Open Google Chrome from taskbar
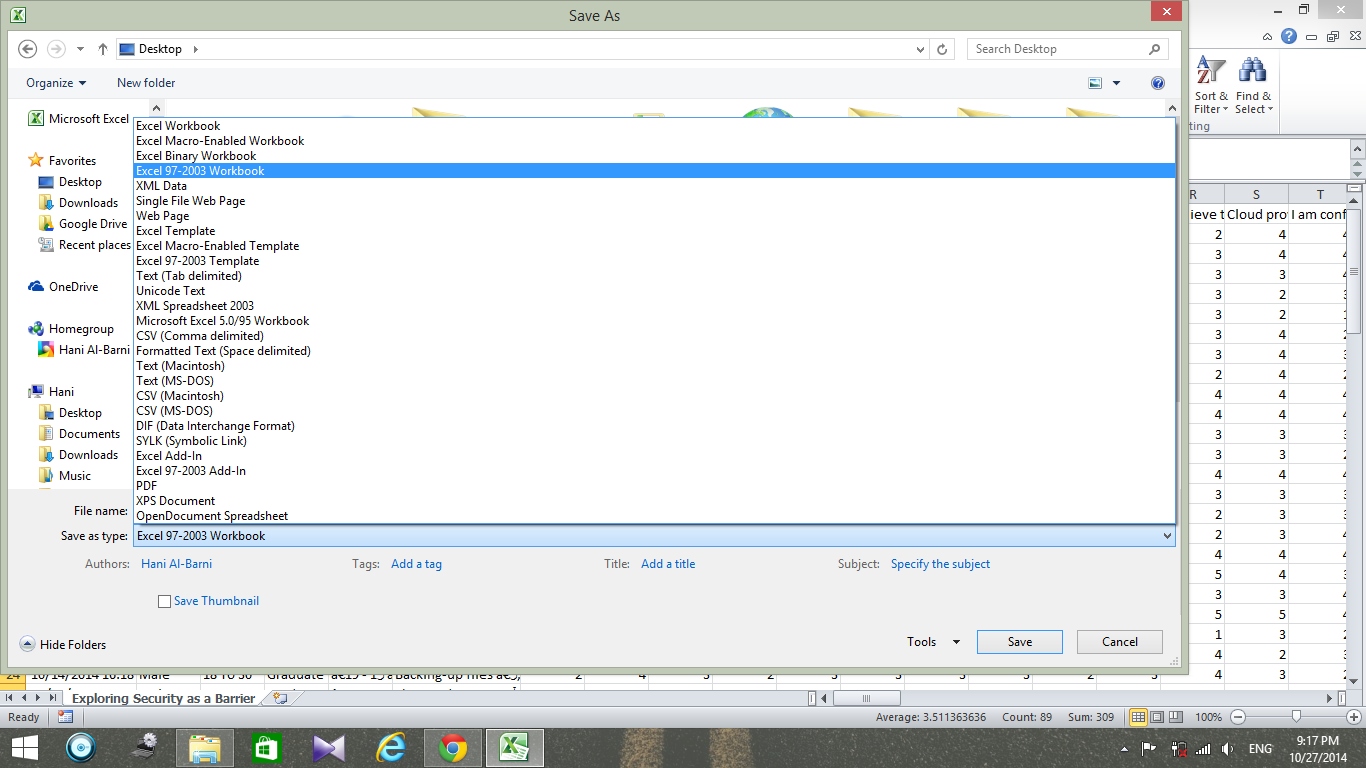Viewport: 1366px width, 768px height. click(453, 748)
